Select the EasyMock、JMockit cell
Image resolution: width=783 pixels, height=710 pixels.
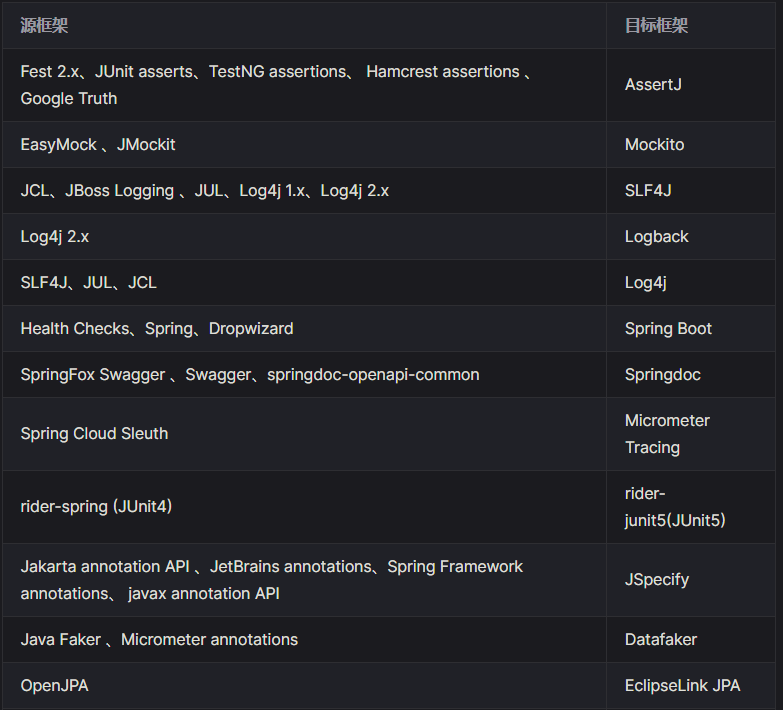click(x=304, y=144)
